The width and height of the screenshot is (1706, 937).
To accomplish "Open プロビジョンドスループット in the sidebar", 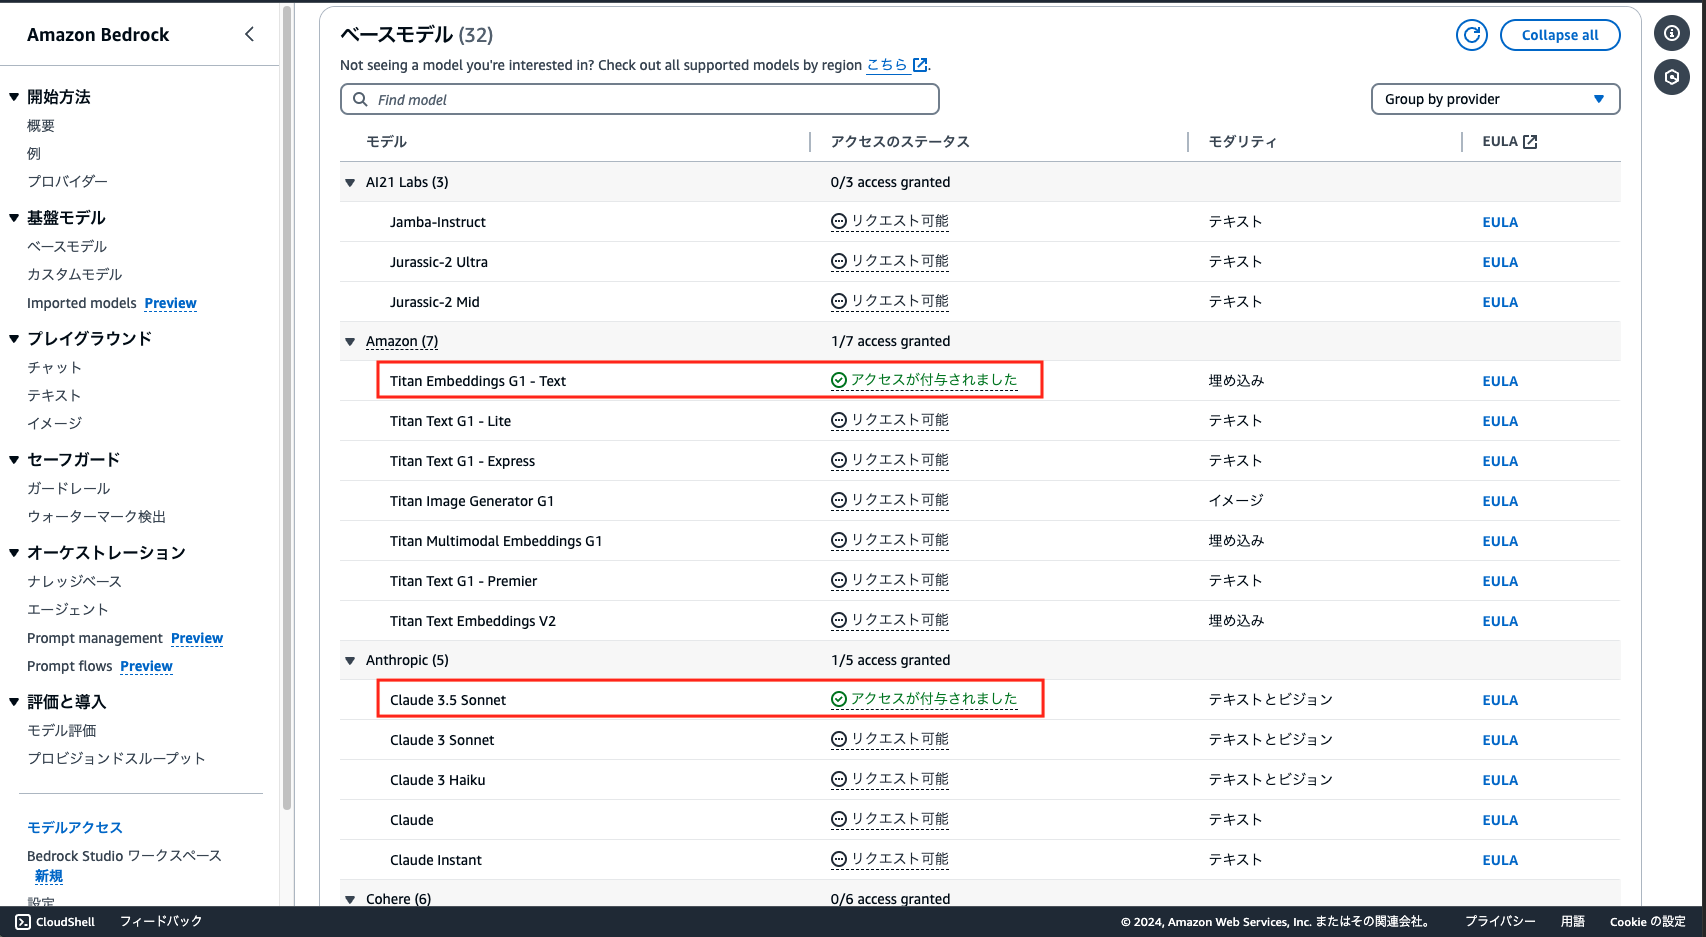I will coord(117,759).
